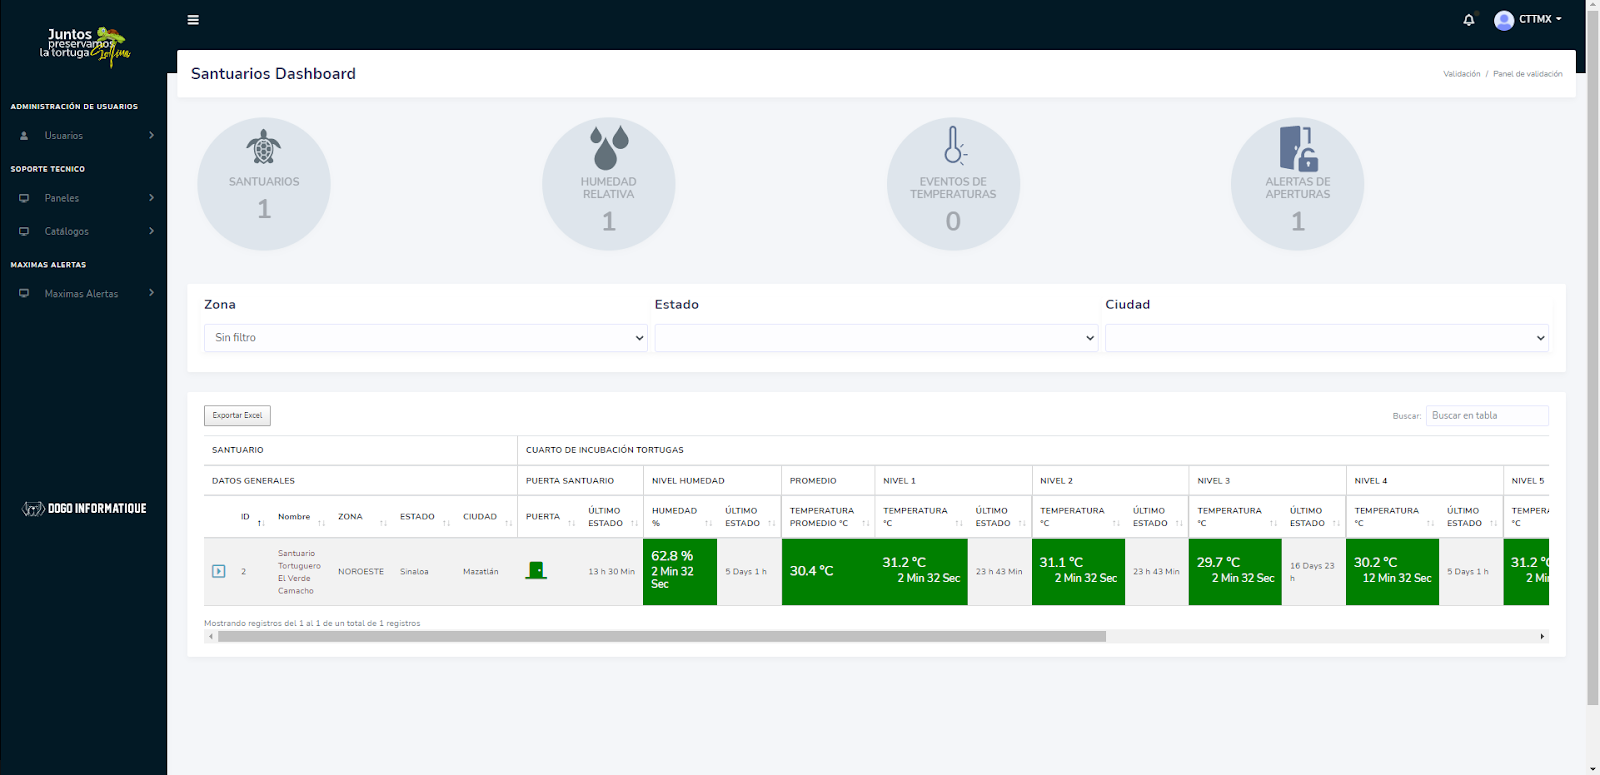Open the Zona filter dropdown
Viewport: 1600px width, 775px height.
click(x=426, y=338)
